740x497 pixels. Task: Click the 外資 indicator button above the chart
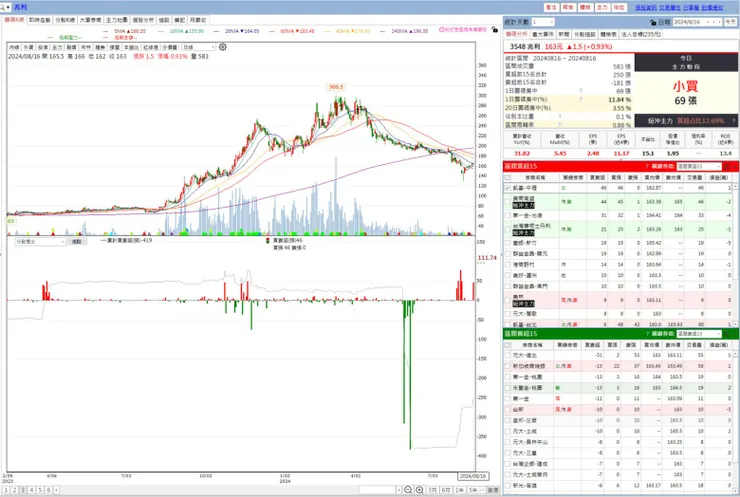28,47
